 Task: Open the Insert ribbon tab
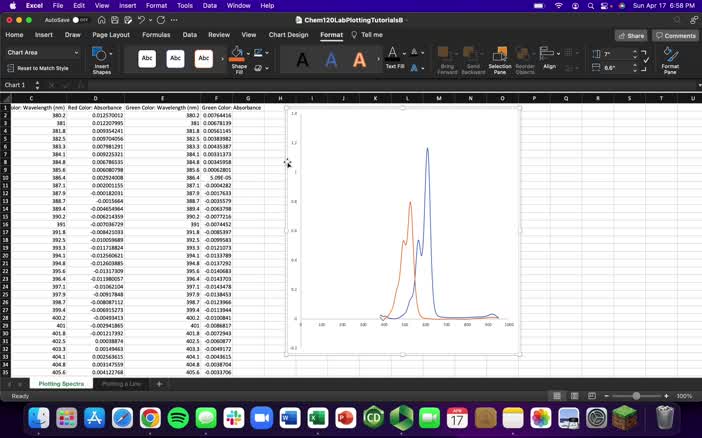(x=44, y=35)
